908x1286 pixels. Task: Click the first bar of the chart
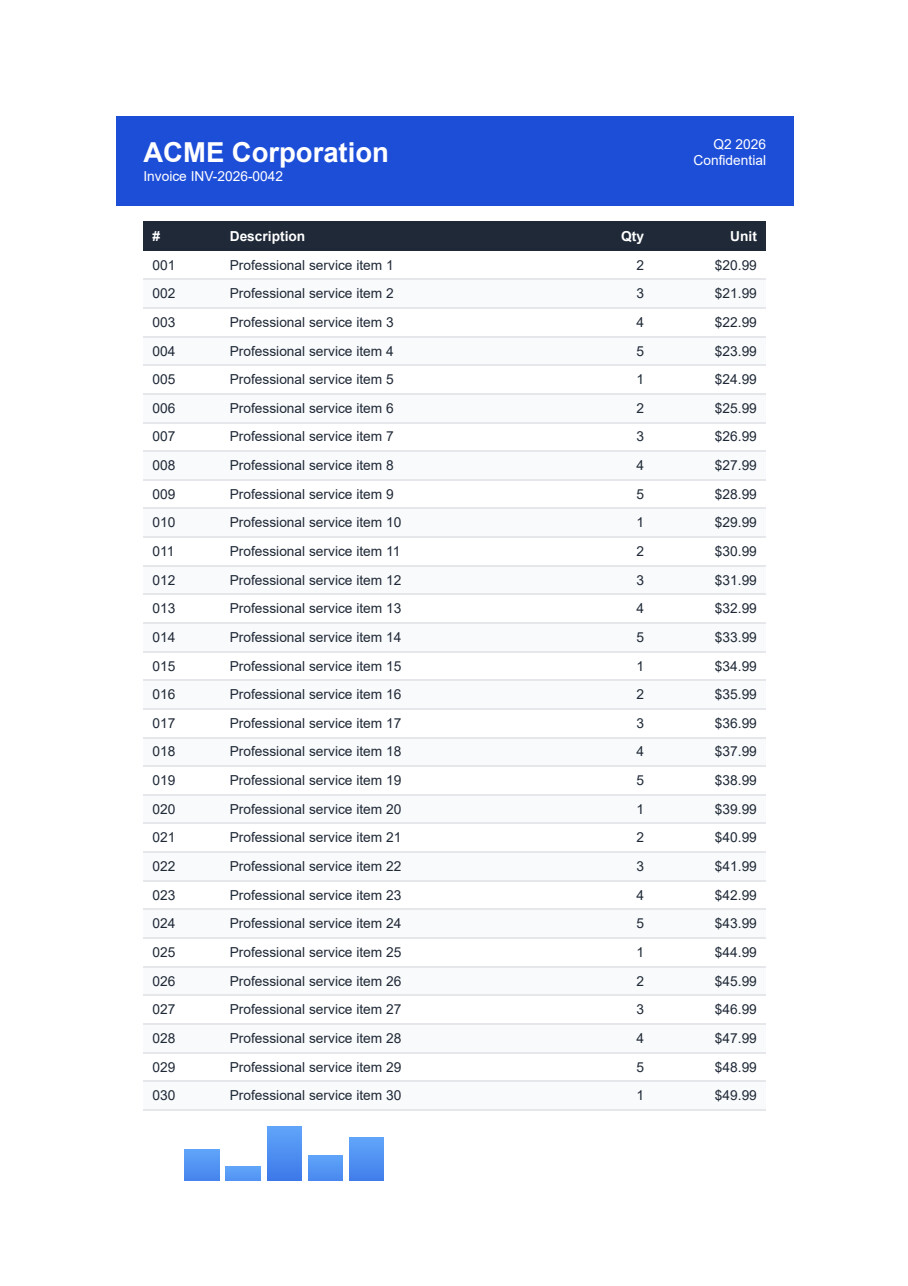(202, 1165)
